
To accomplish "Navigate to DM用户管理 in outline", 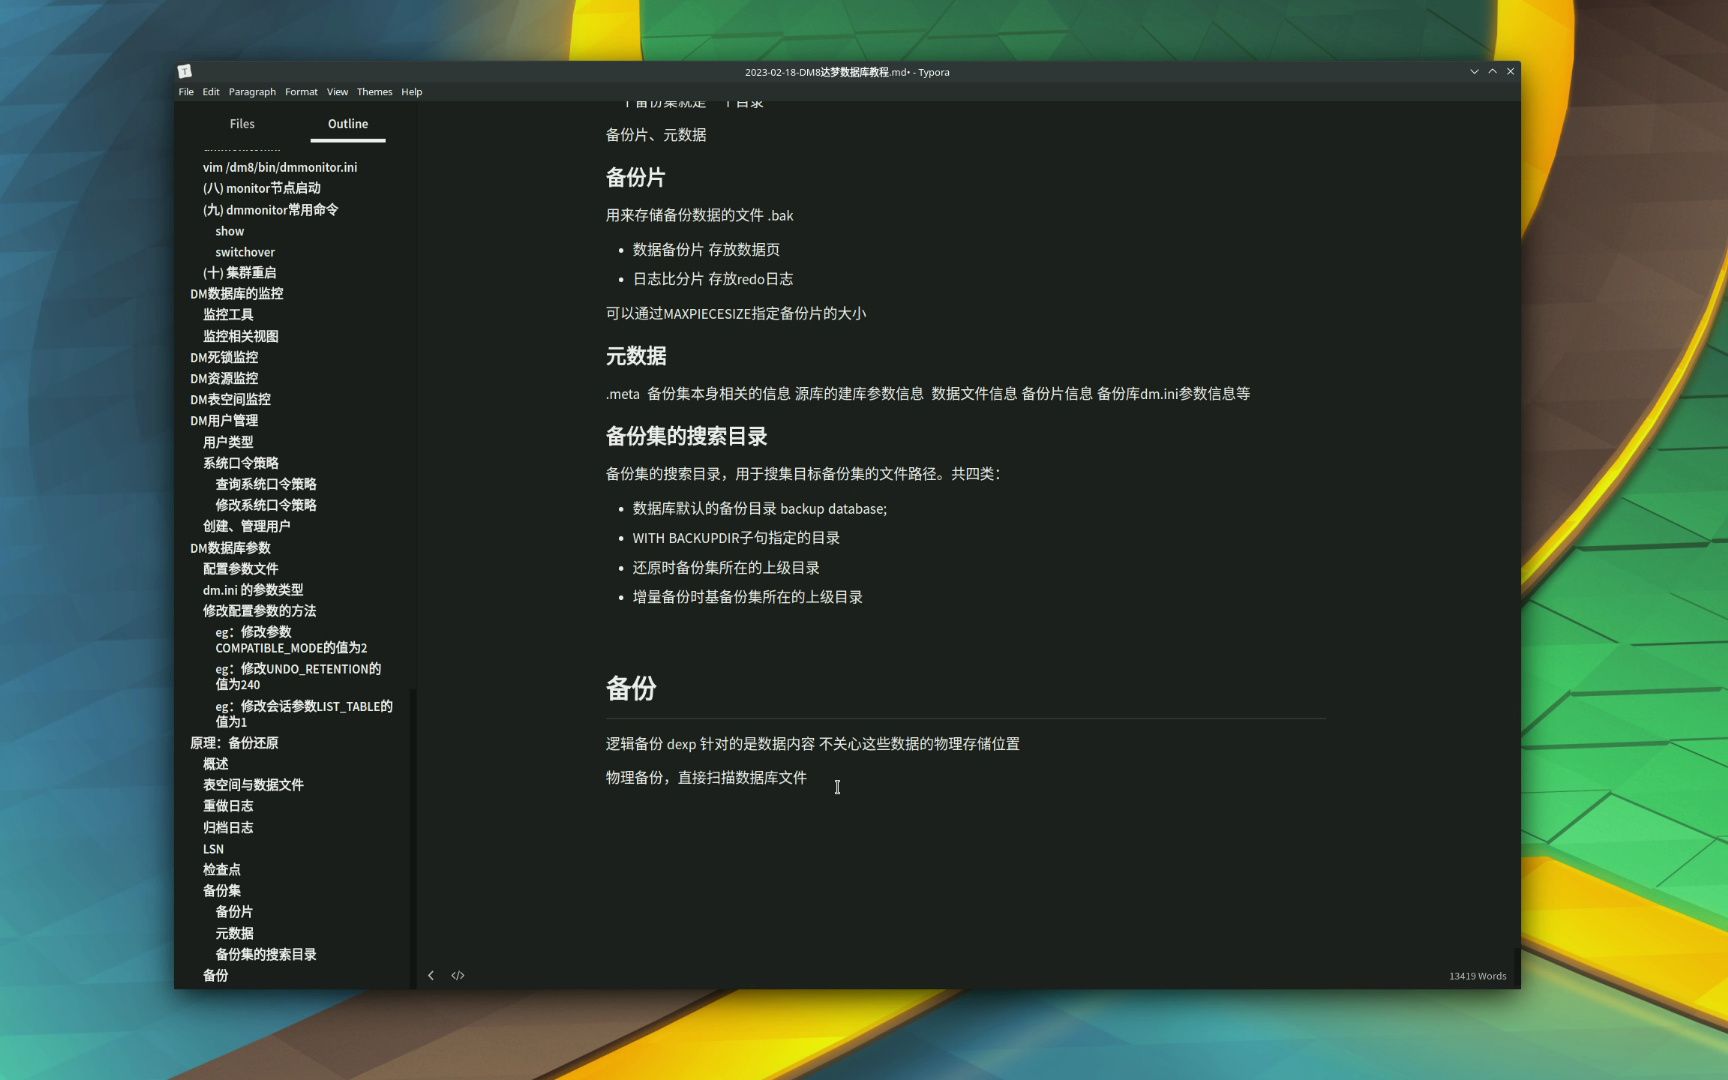I will coord(224,421).
